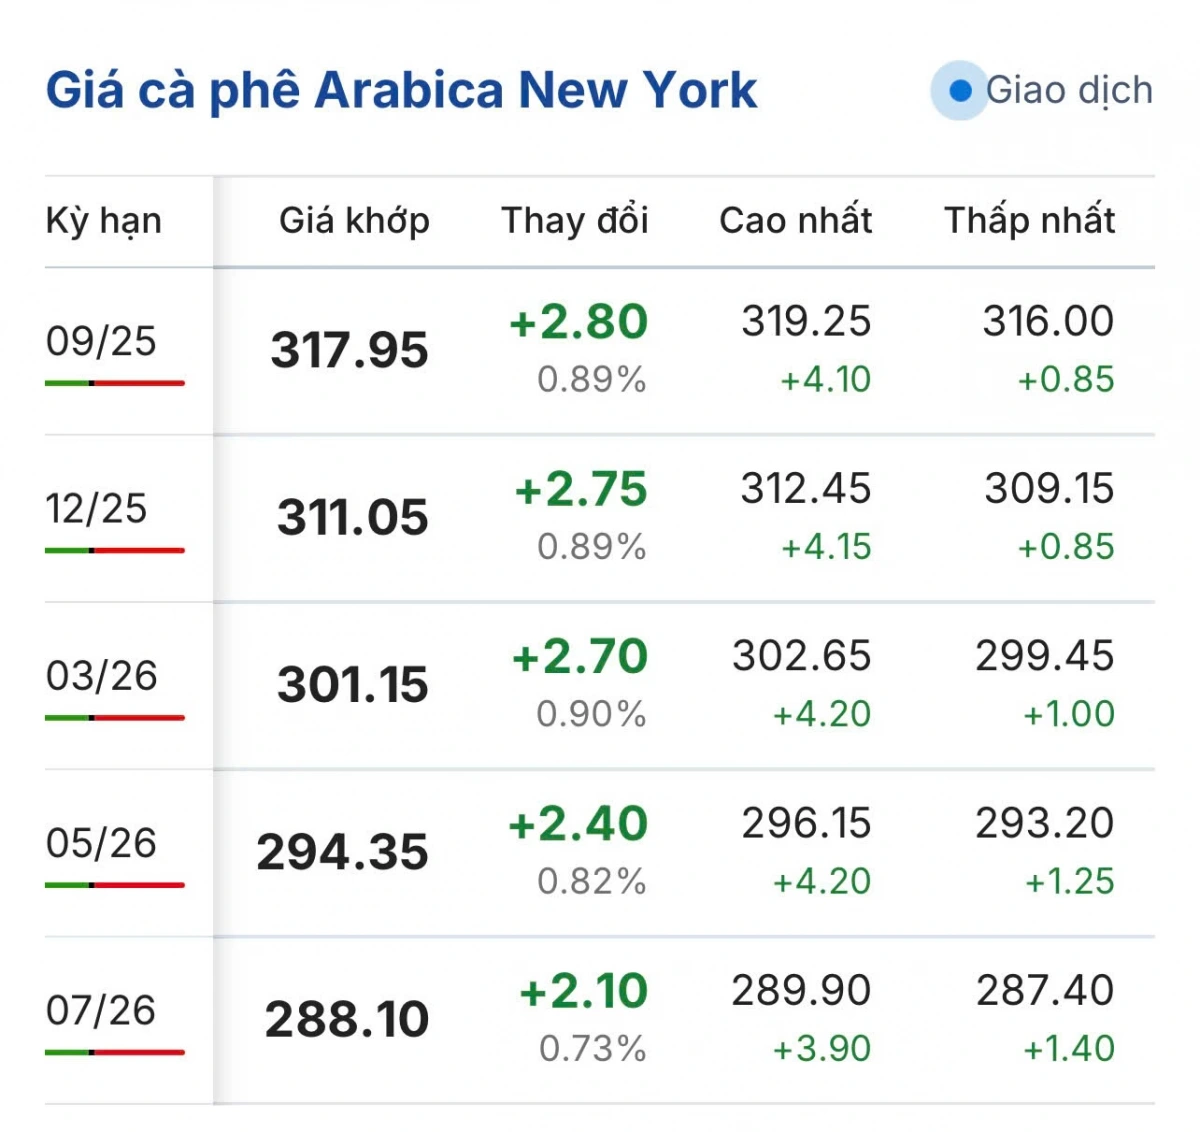Screen dimensions: 1200x1132
Task: Open the Giá cà phê Arabica New York title
Action: (x=401, y=91)
